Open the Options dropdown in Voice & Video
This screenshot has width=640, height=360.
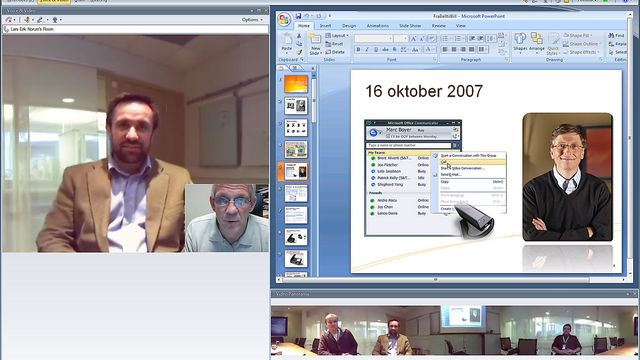(252, 20)
